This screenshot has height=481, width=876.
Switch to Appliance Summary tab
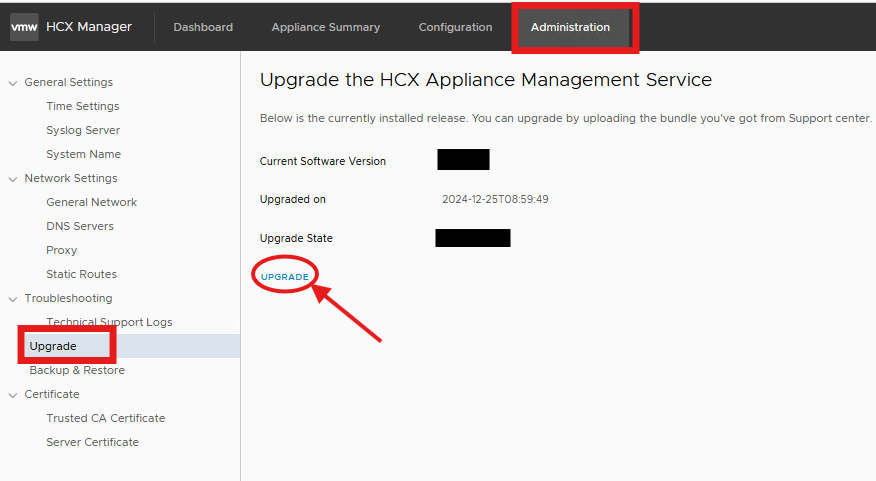(x=325, y=27)
